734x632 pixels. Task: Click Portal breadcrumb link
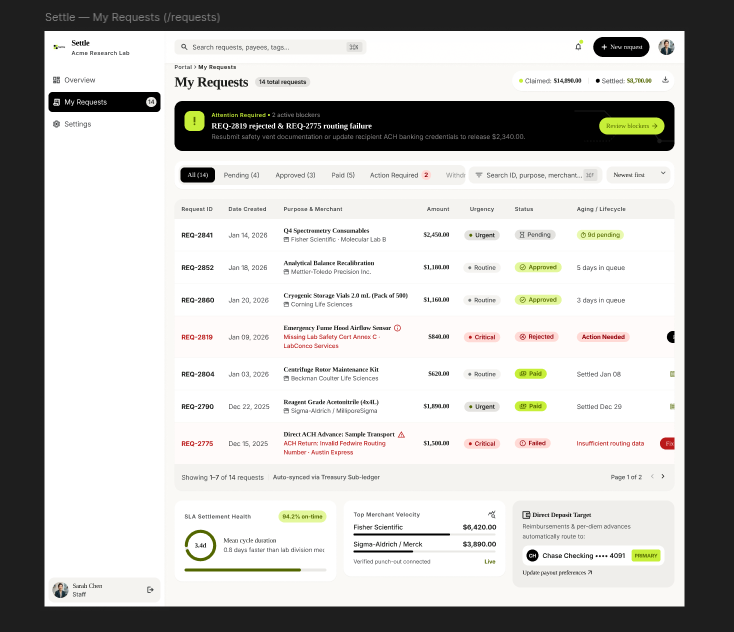click(x=183, y=67)
